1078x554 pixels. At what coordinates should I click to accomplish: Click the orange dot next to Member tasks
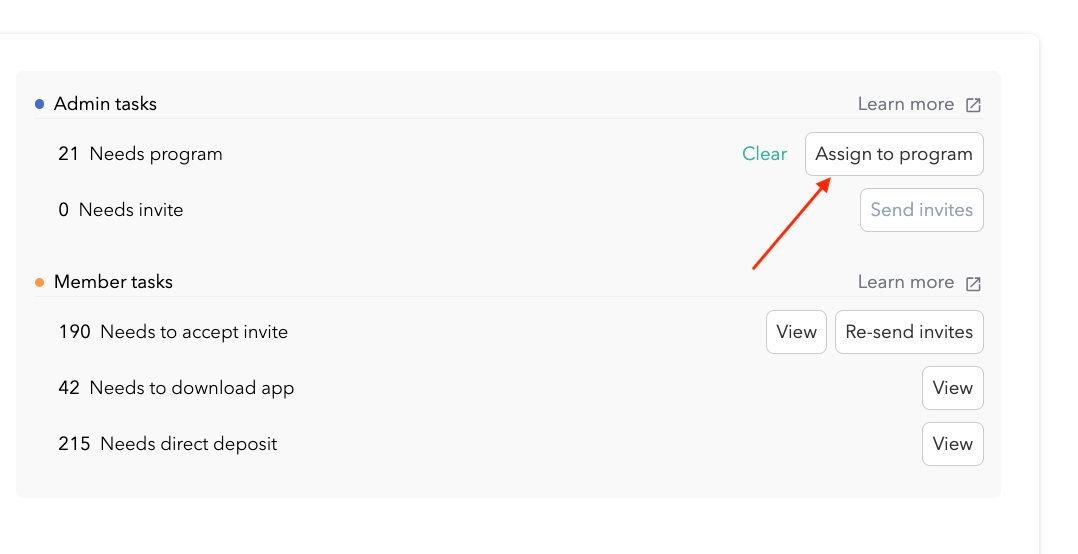point(40,282)
